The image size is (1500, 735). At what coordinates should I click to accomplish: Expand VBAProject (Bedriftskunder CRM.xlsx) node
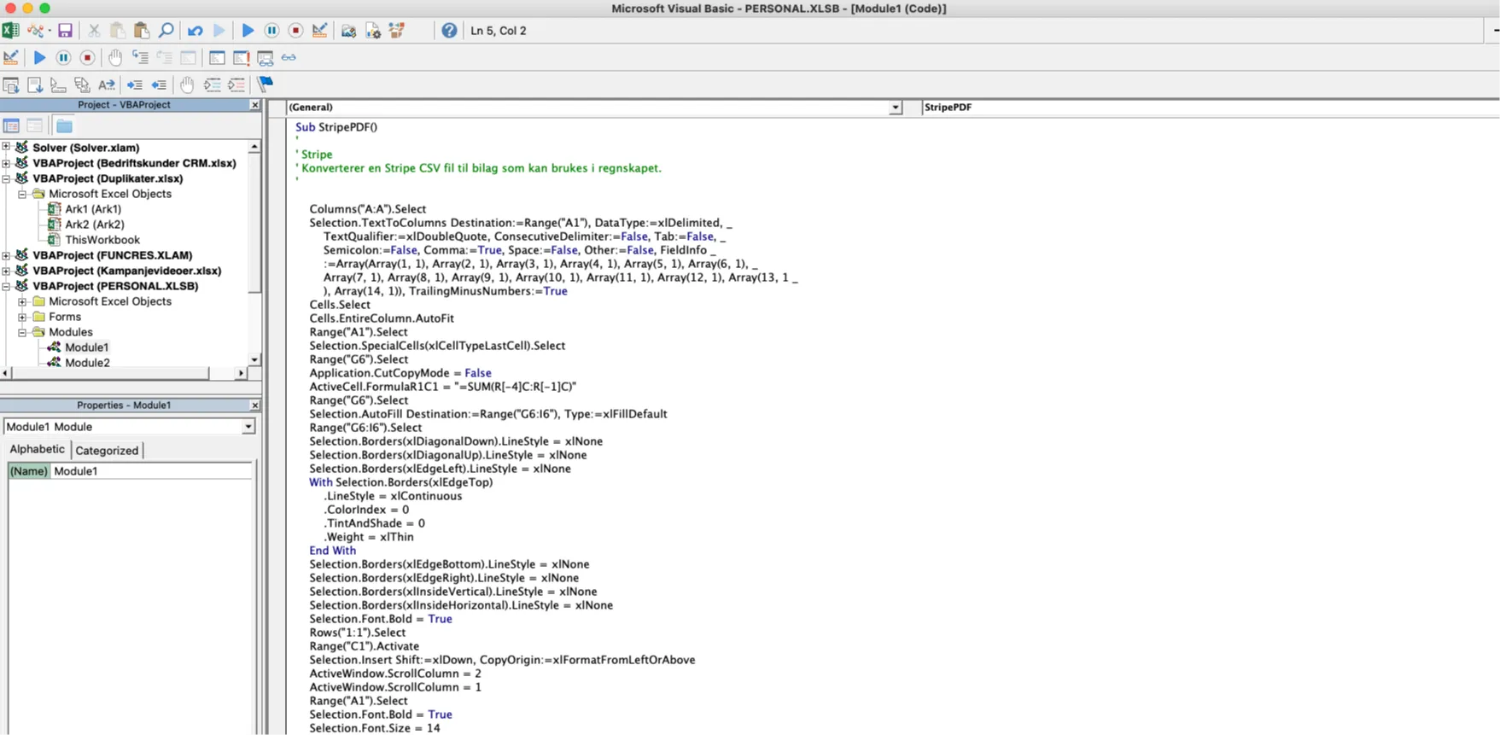point(6,163)
